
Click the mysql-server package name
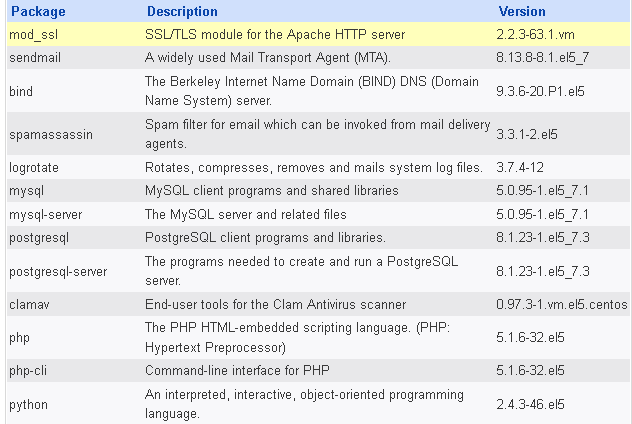(45, 214)
